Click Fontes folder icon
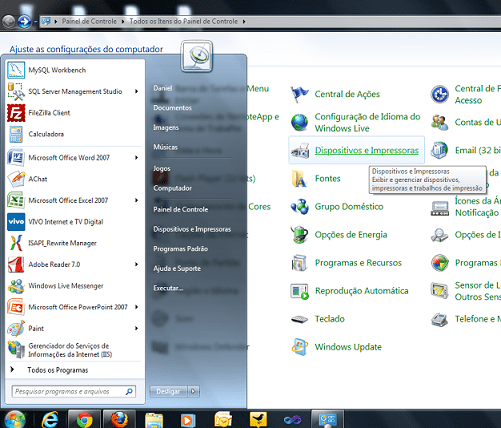Image resolution: width=501 pixels, height=428 pixels. coord(299,179)
